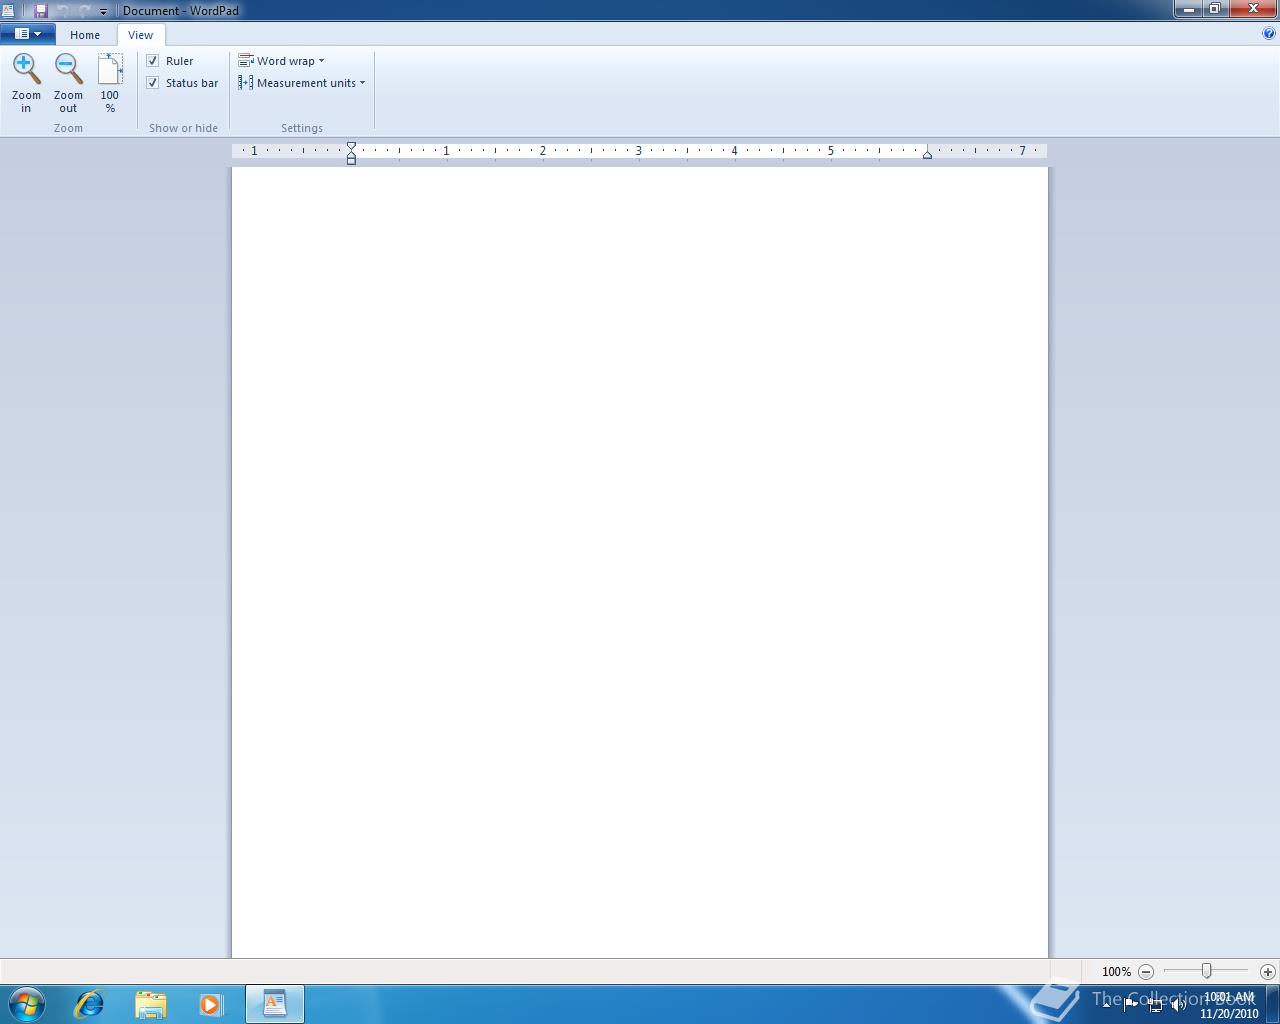The width and height of the screenshot is (1280, 1024).
Task: Open WordPad Help question mark icon
Action: point(1269,33)
